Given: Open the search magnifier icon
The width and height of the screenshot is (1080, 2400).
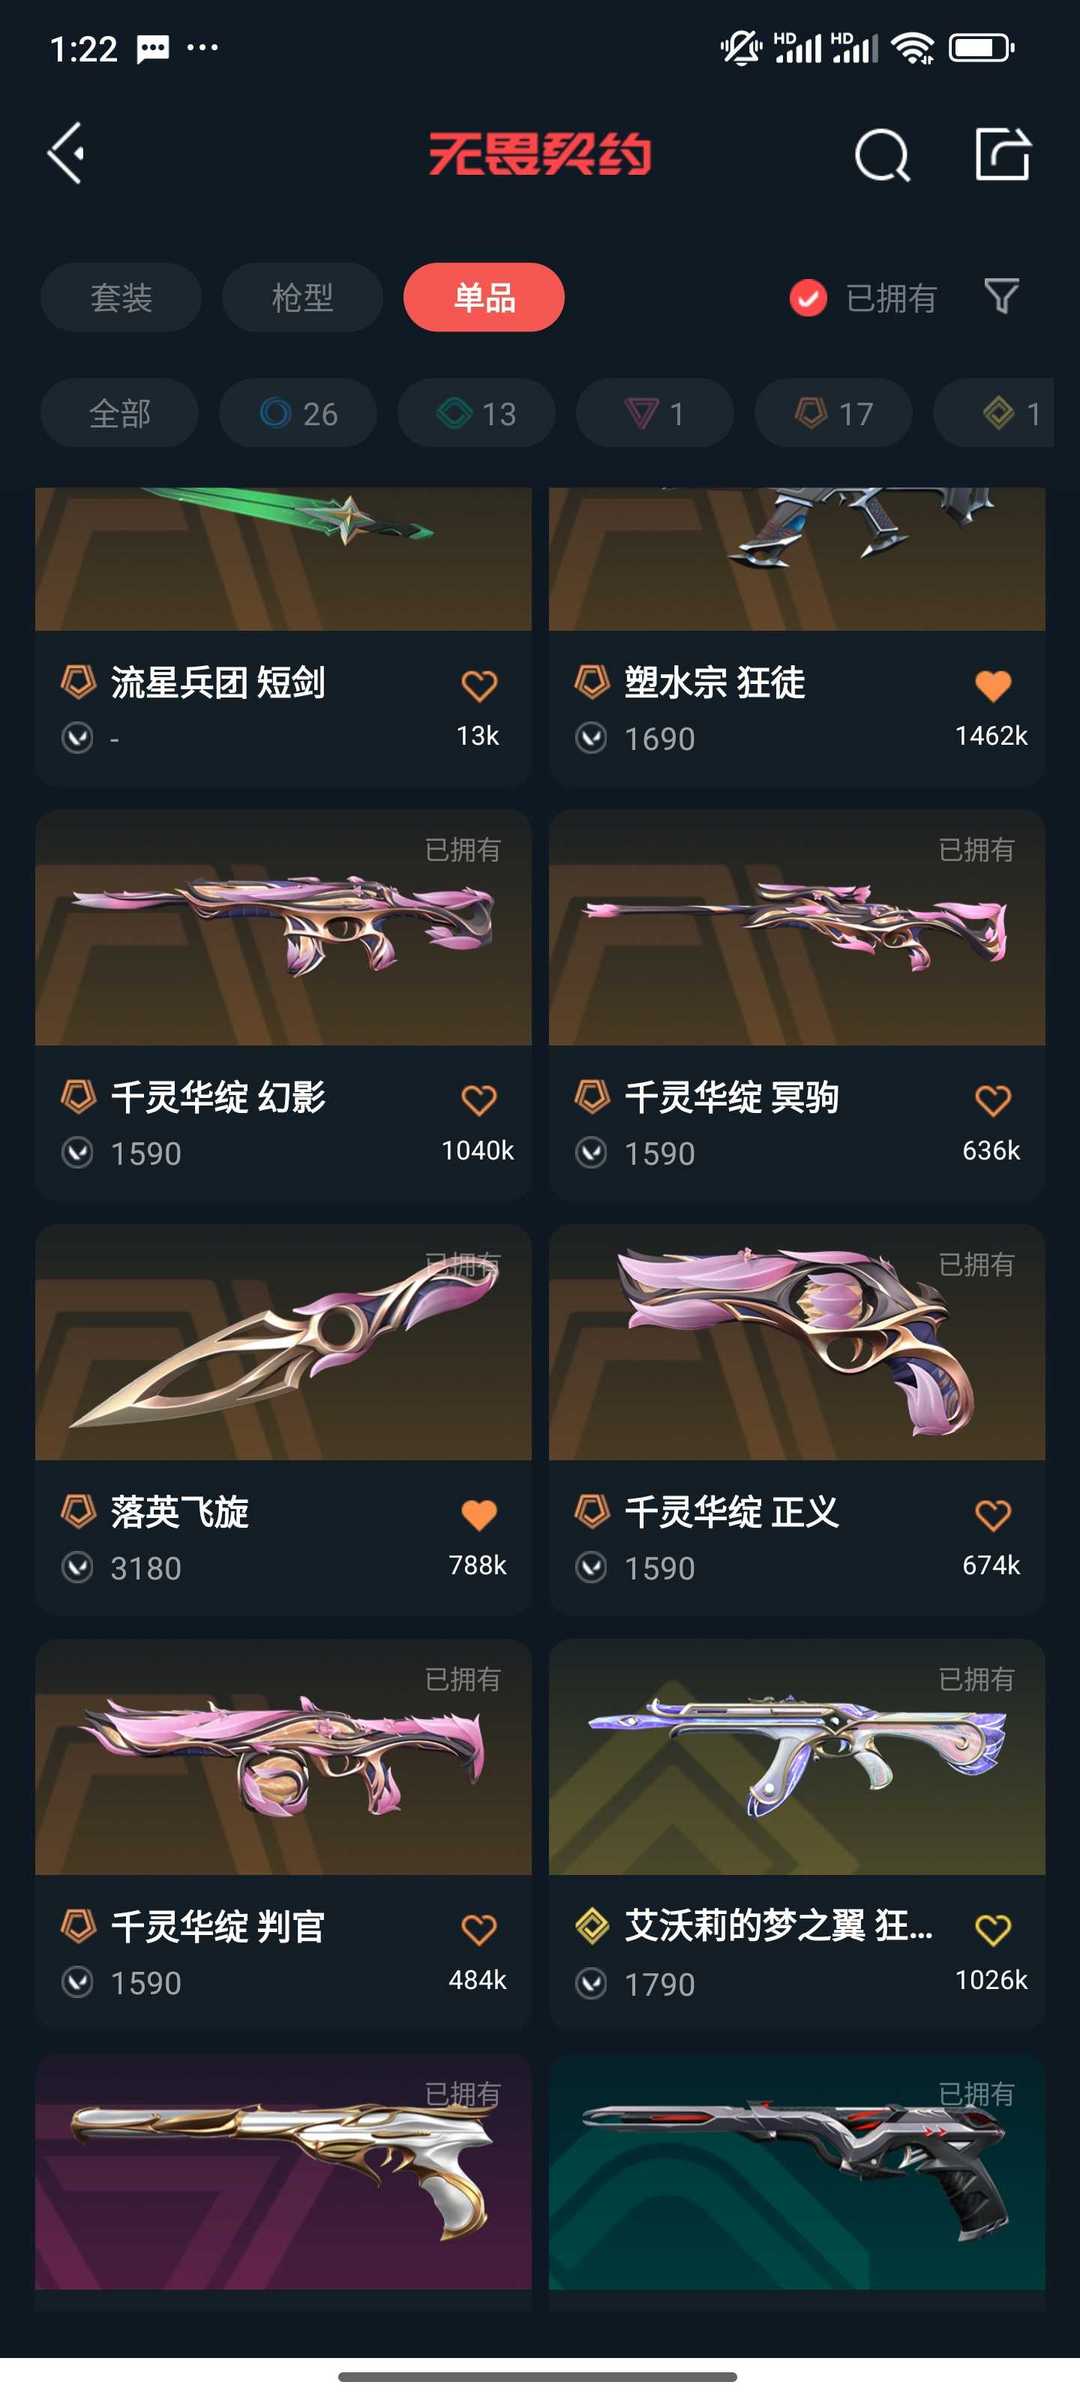Looking at the screenshot, I should click(882, 155).
